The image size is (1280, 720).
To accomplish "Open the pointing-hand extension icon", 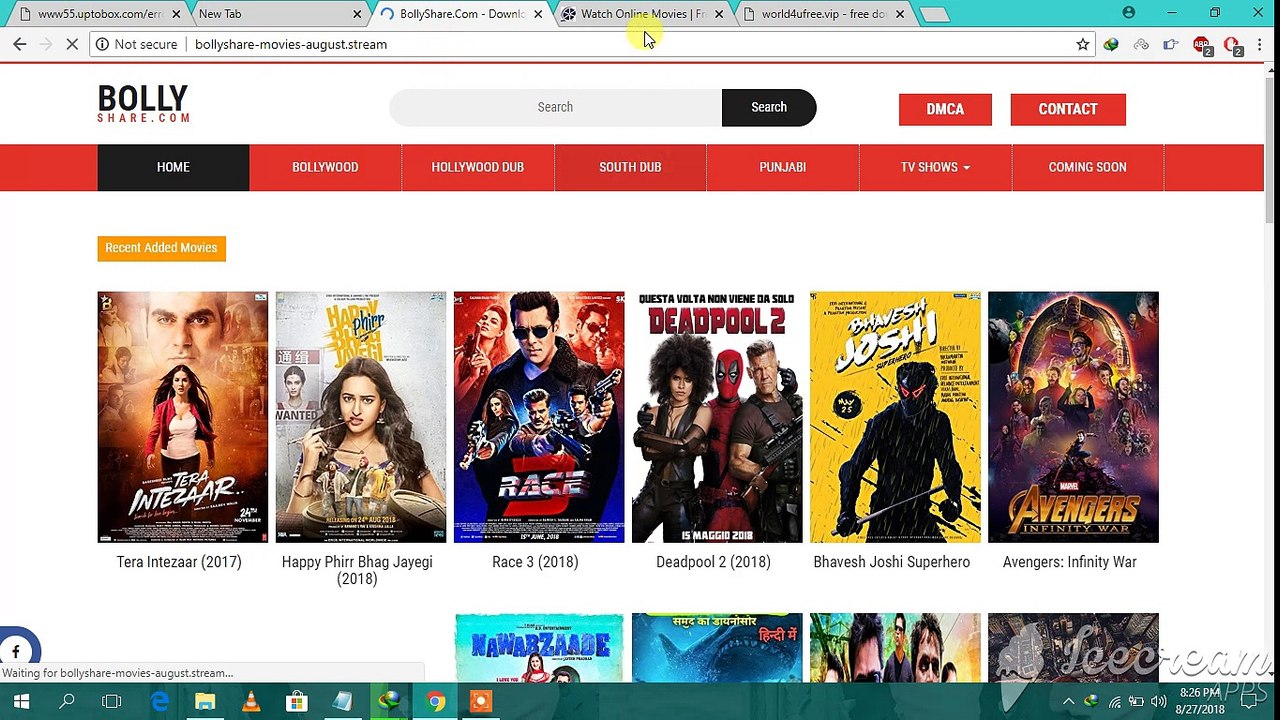I will (1171, 44).
